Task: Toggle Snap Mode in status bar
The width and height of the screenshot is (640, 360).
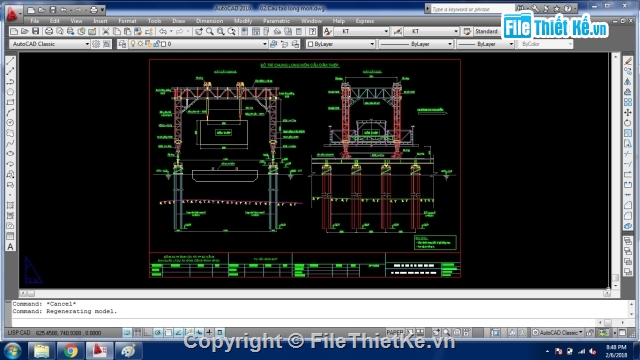Action: [x=127, y=333]
